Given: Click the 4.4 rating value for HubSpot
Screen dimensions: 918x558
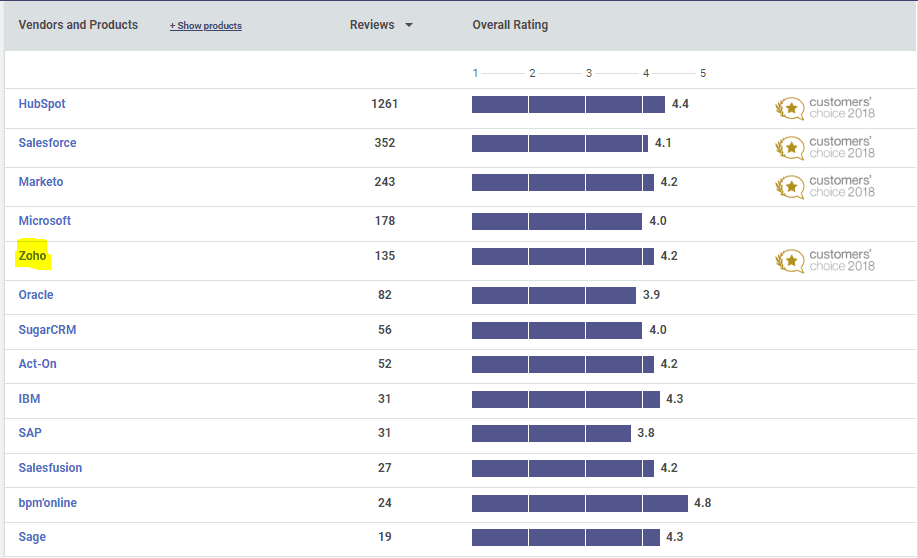Looking at the screenshot, I should pyautogui.click(x=680, y=104).
